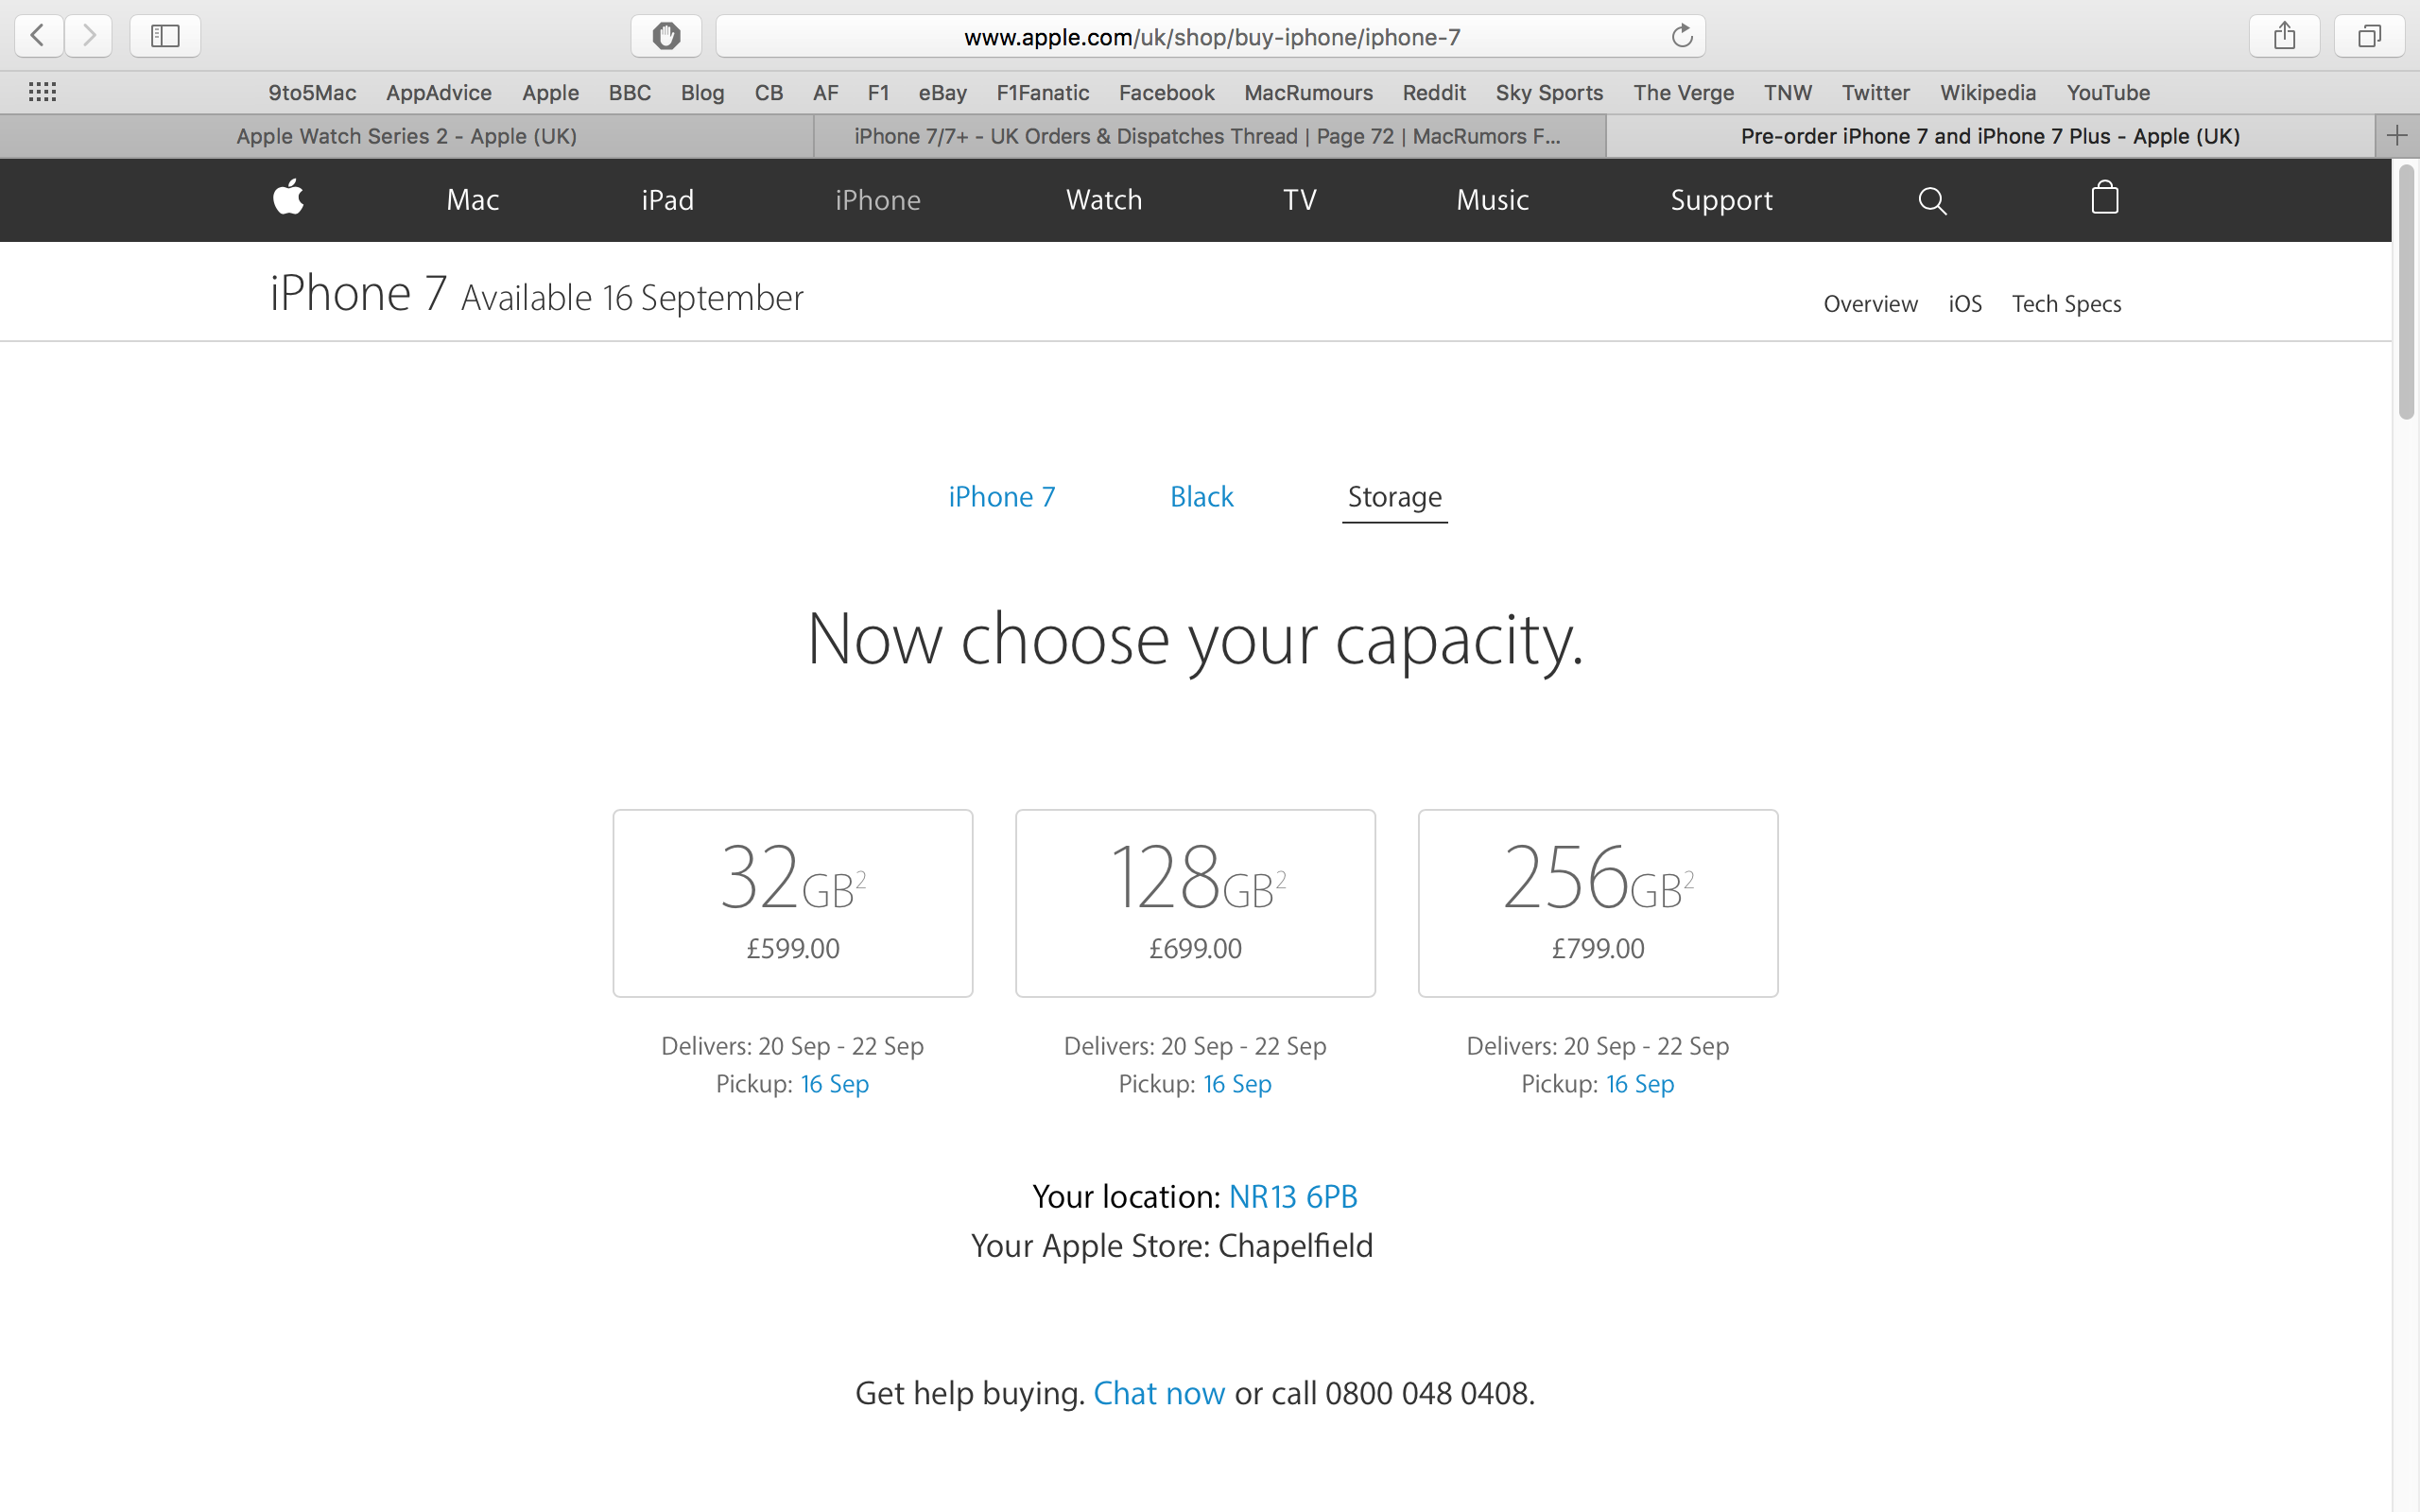This screenshot has height=1512, width=2420.
Task: Choose the 128GB £699.00 capacity
Action: click(x=1196, y=903)
